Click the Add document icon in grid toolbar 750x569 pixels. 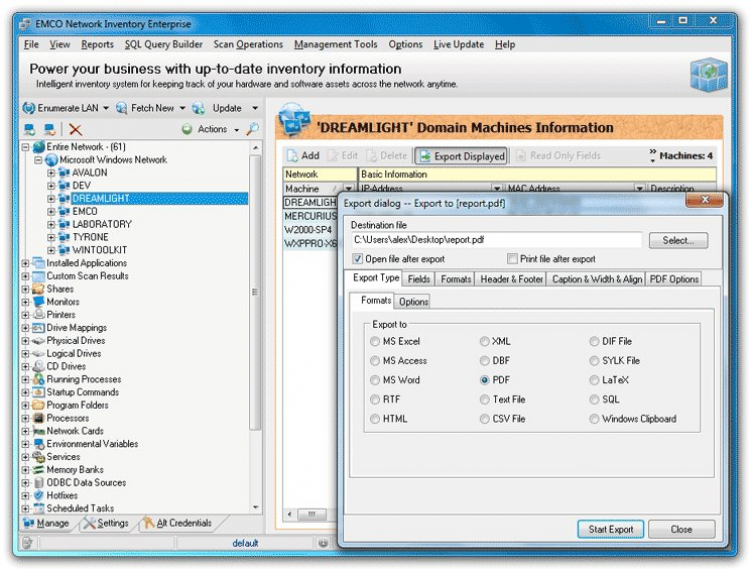tap(292, 156)
